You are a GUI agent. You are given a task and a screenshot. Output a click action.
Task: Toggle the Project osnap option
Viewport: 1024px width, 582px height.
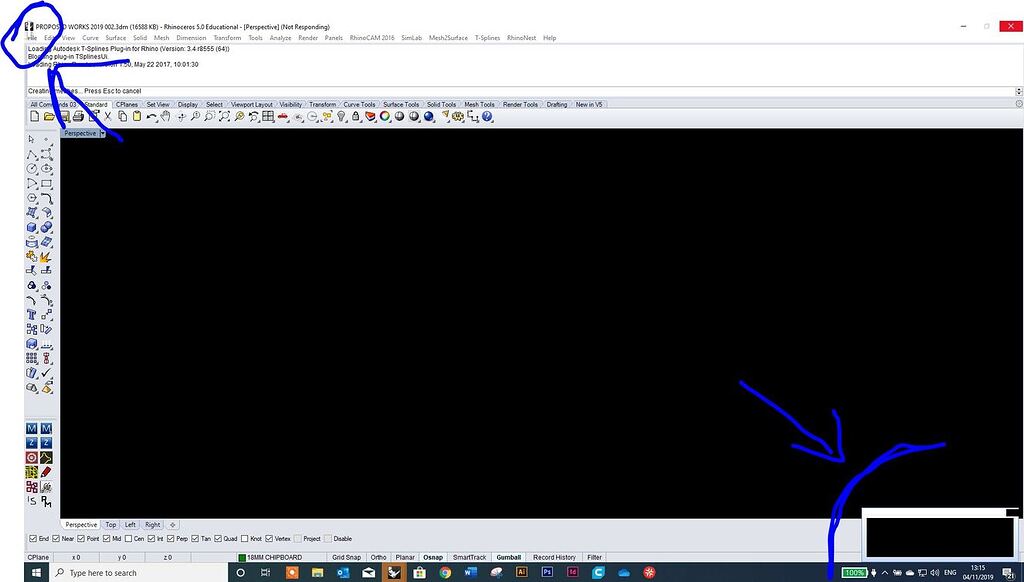[x=297, y=538]
